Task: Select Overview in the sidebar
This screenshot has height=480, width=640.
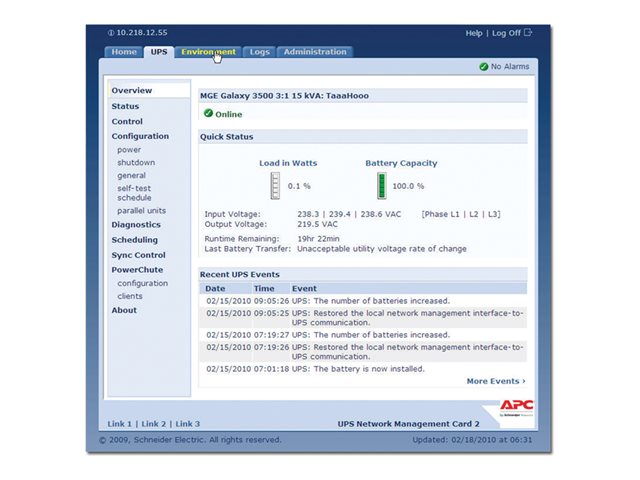Action: point(131,90)
